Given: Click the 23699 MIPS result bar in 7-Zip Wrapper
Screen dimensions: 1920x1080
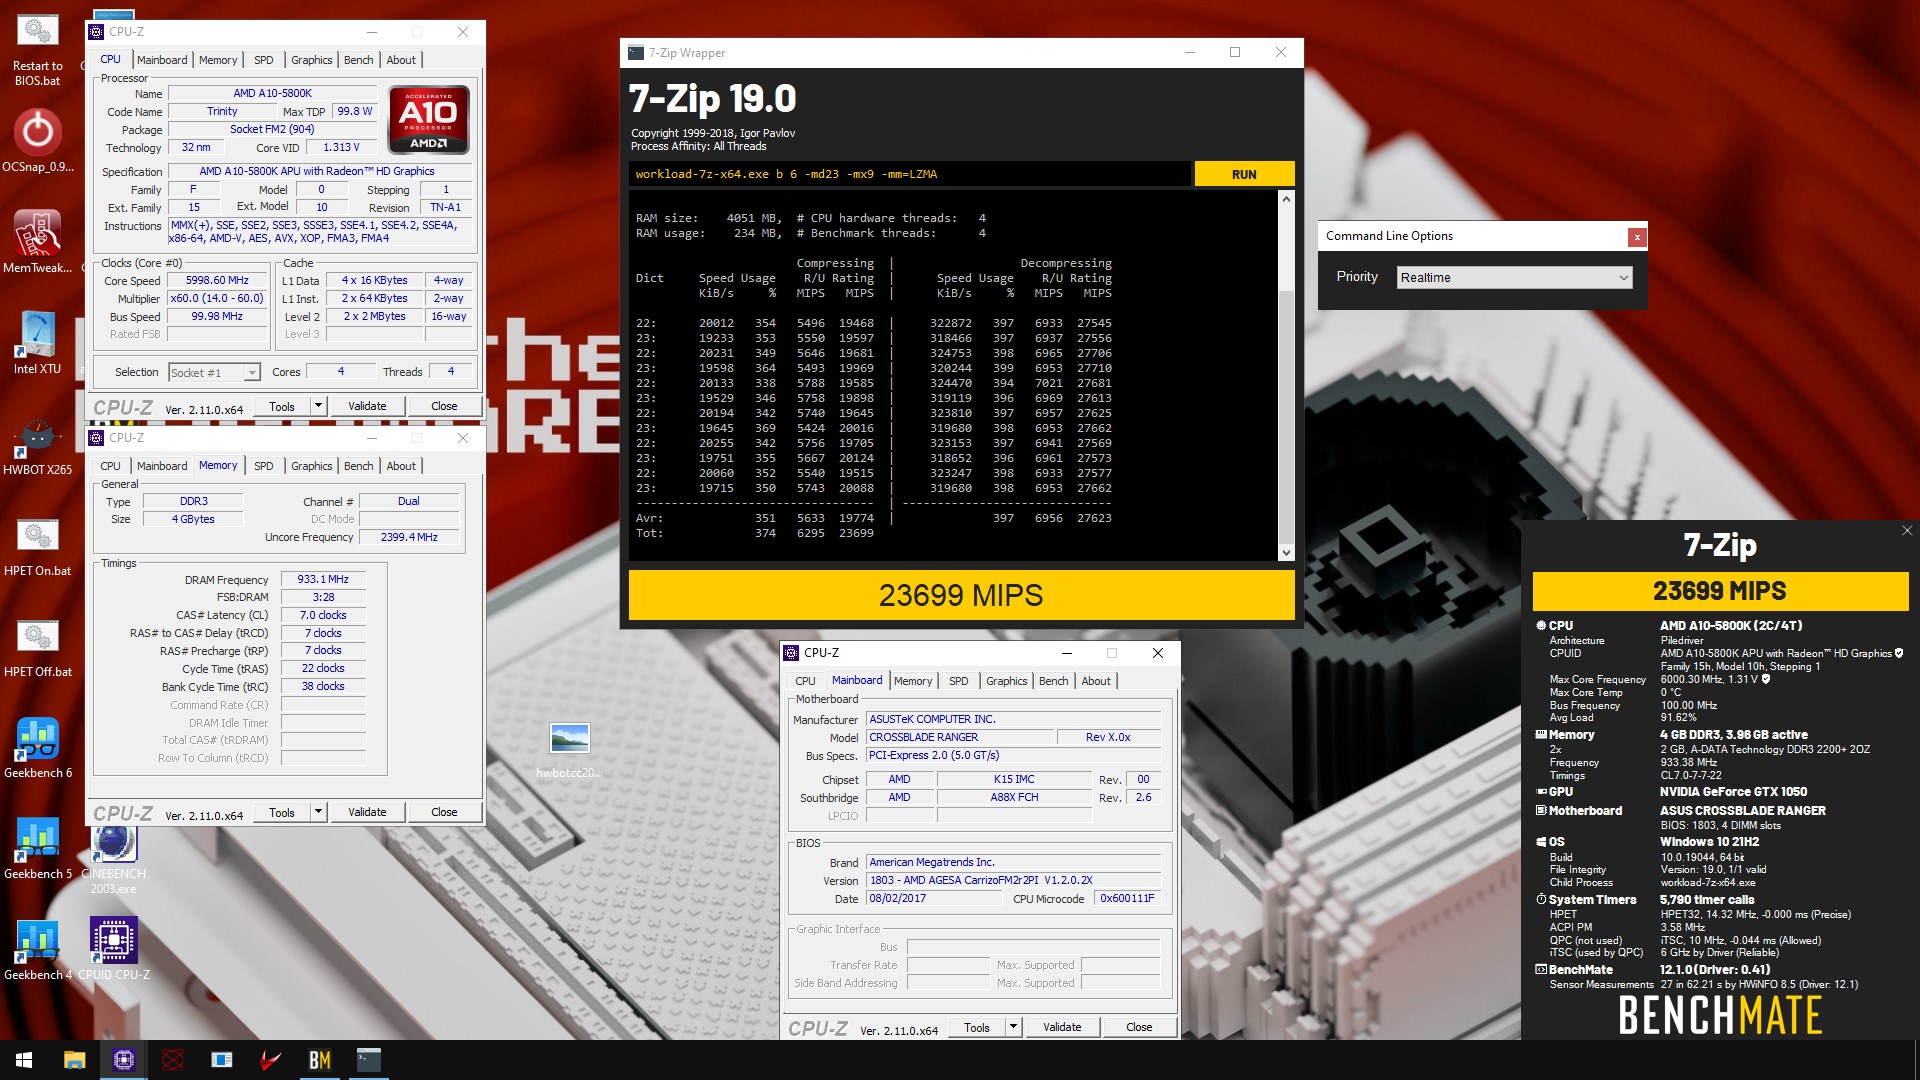Looking at the screenshot, I should tap(961, 595).
